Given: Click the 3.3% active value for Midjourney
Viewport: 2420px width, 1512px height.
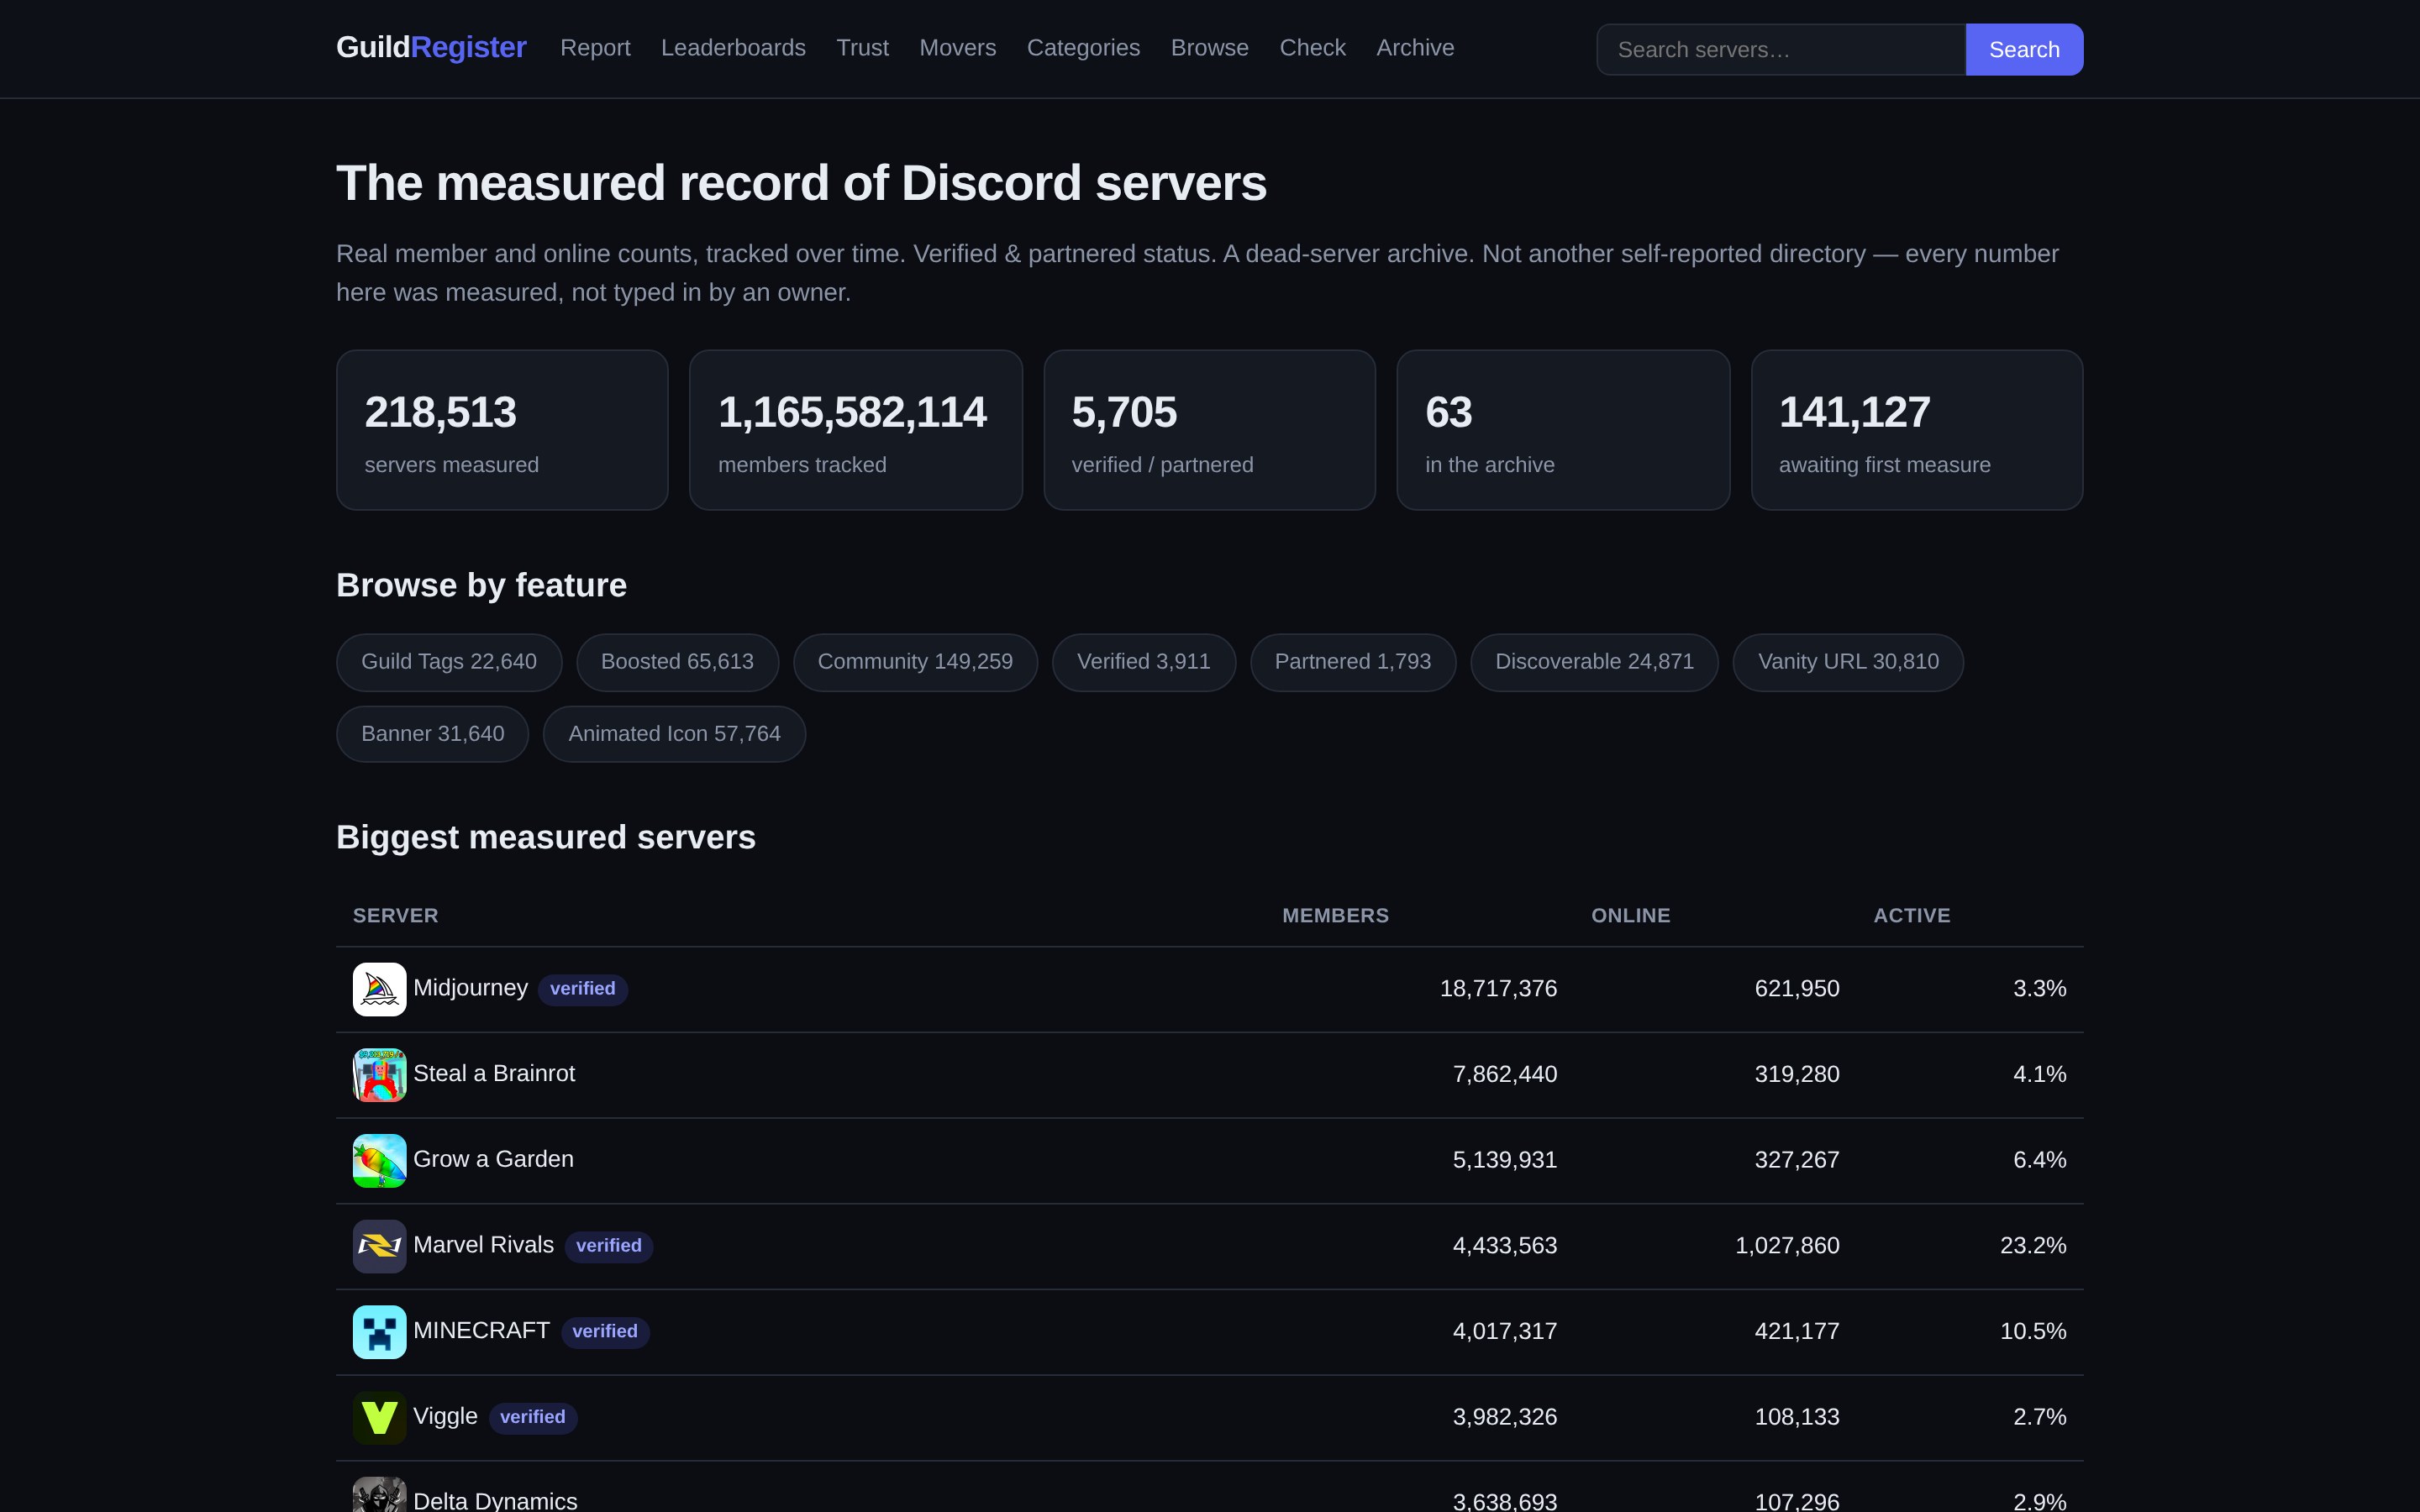Looking at the screenshot, I should click(2039, 989).
